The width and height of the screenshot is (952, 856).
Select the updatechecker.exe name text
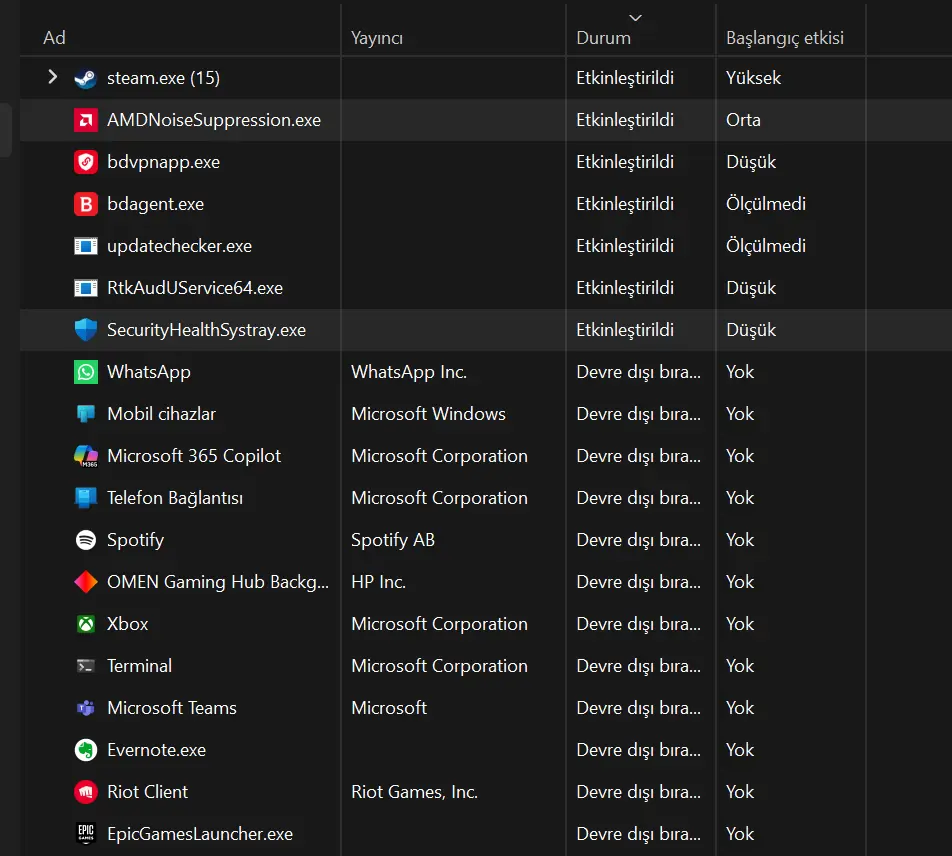179,246
